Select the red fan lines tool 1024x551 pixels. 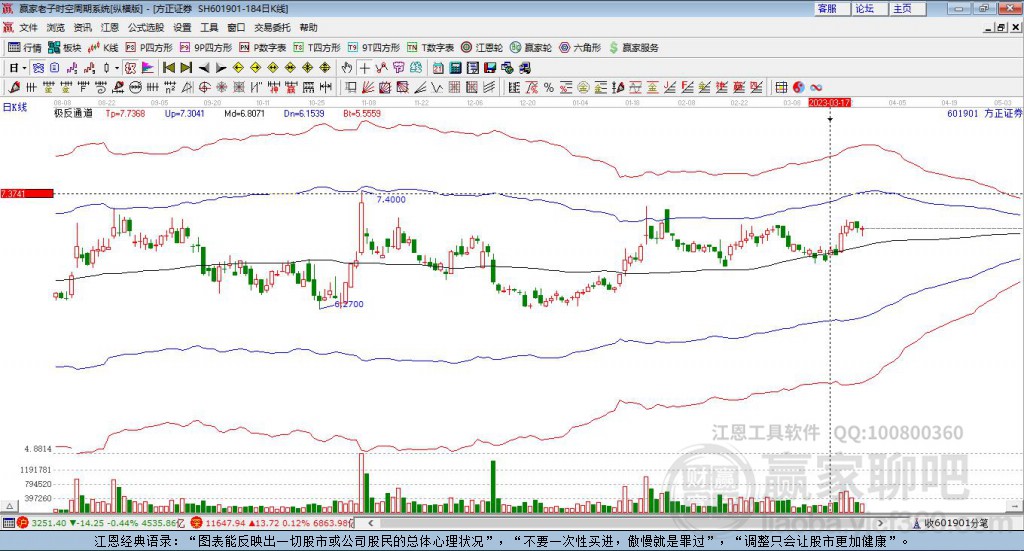[368, 87]
